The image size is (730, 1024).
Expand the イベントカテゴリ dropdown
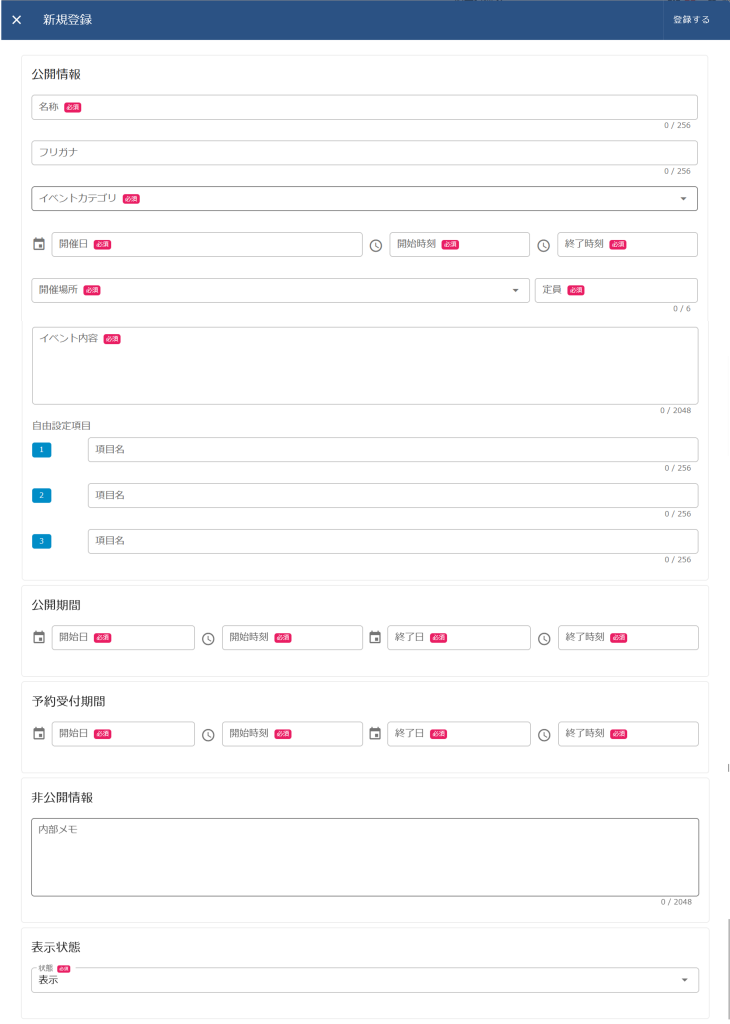pos(683,199)
